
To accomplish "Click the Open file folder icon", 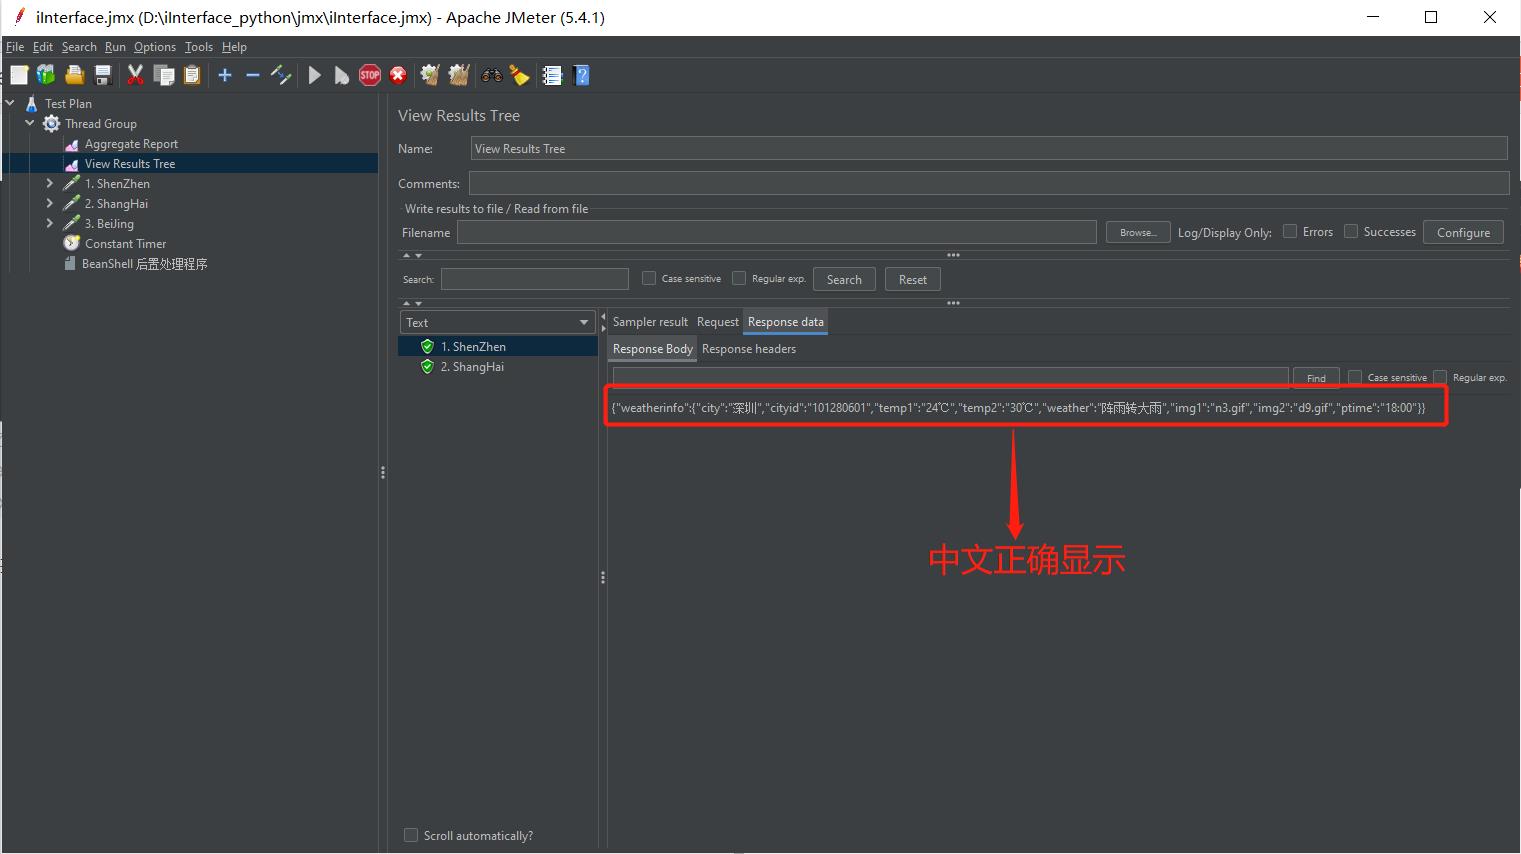I will [x=74, y=75].
